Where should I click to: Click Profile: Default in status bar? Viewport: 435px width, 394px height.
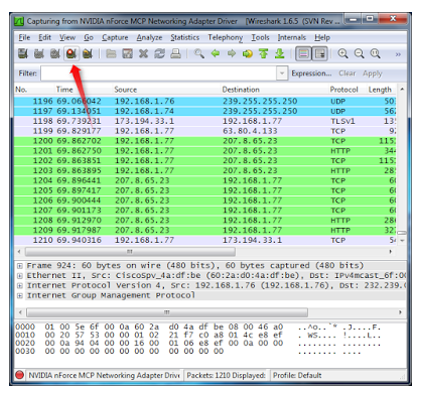[x=297, y=375]
